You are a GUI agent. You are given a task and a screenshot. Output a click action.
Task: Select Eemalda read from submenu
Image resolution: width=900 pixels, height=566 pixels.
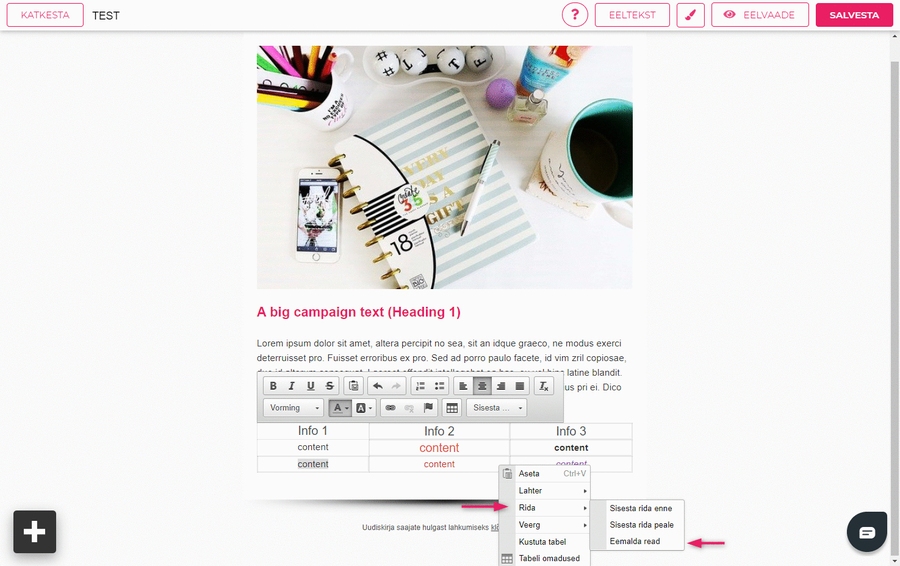pyautogui.click(x=635, y=542)
